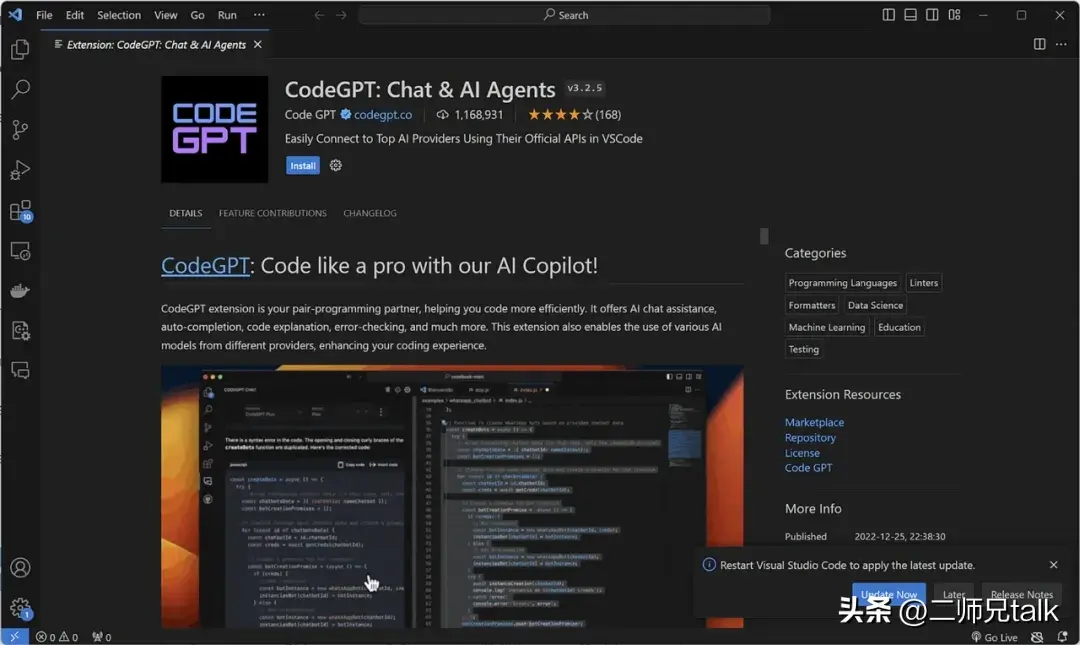
Task: Select the Docker sidebar icon
Action: coord(20,291)
